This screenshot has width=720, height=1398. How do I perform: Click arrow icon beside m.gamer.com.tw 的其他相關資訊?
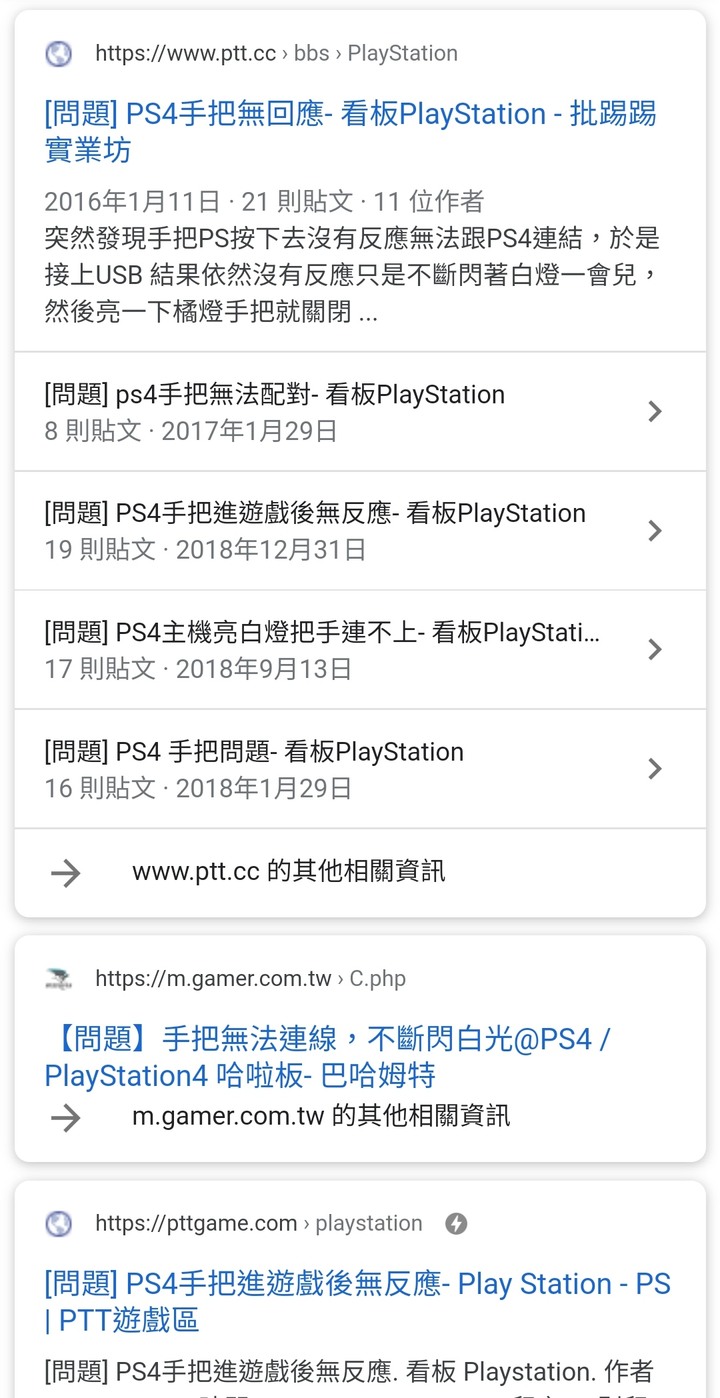pyautogui.click(x=66, y=1116)
